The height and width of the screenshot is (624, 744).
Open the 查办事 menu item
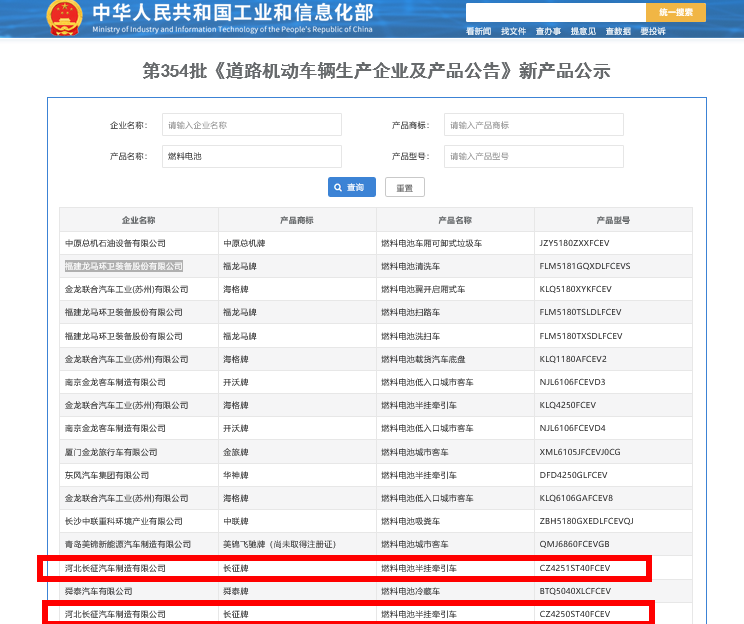(548, 31)
